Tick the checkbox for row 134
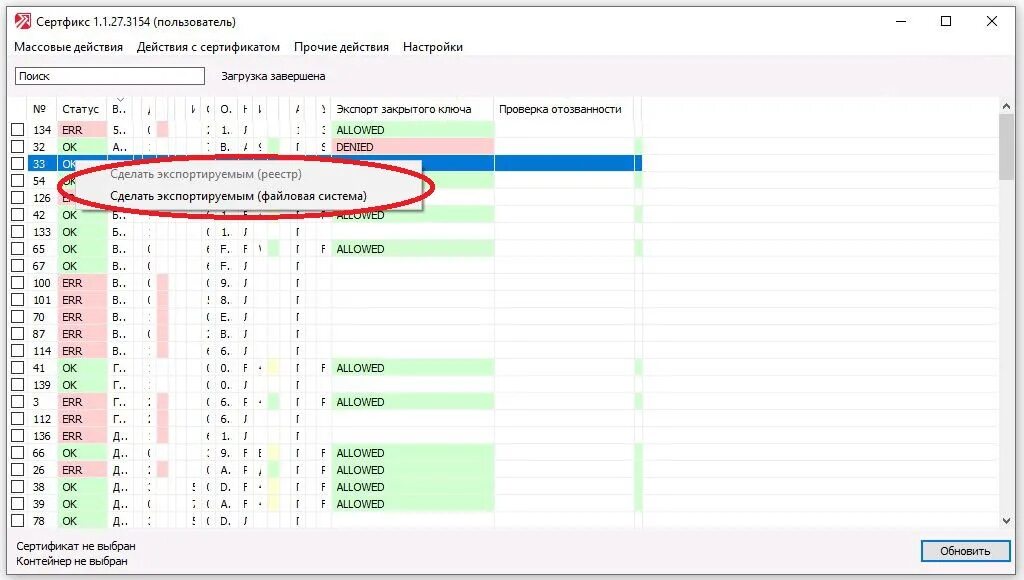The image size is (1024, 580). click(x=18, y=130)
